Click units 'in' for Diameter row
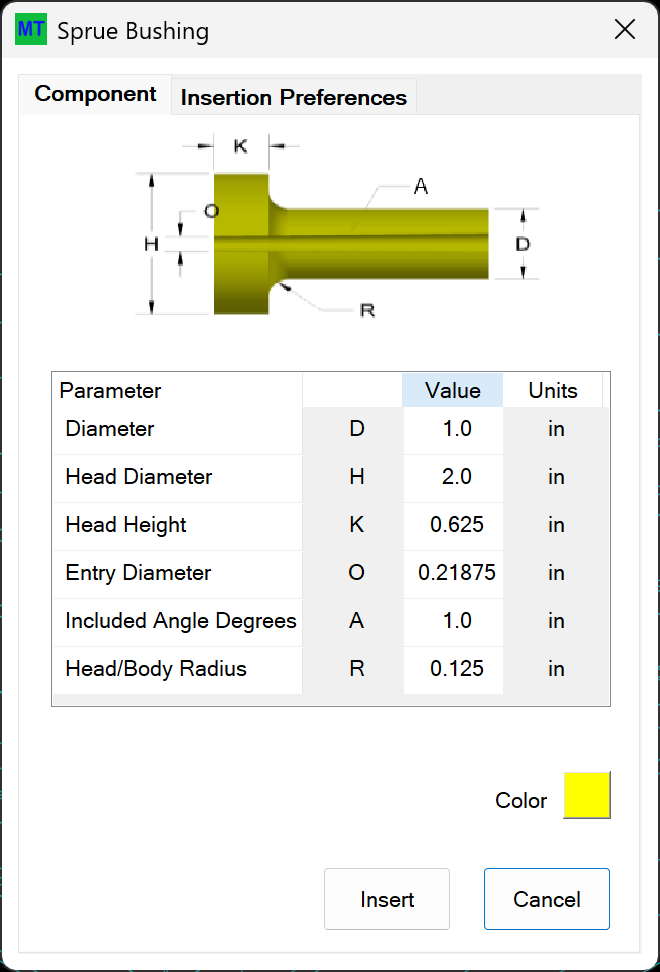Screen dimensions: 660x972 point(556,429)
